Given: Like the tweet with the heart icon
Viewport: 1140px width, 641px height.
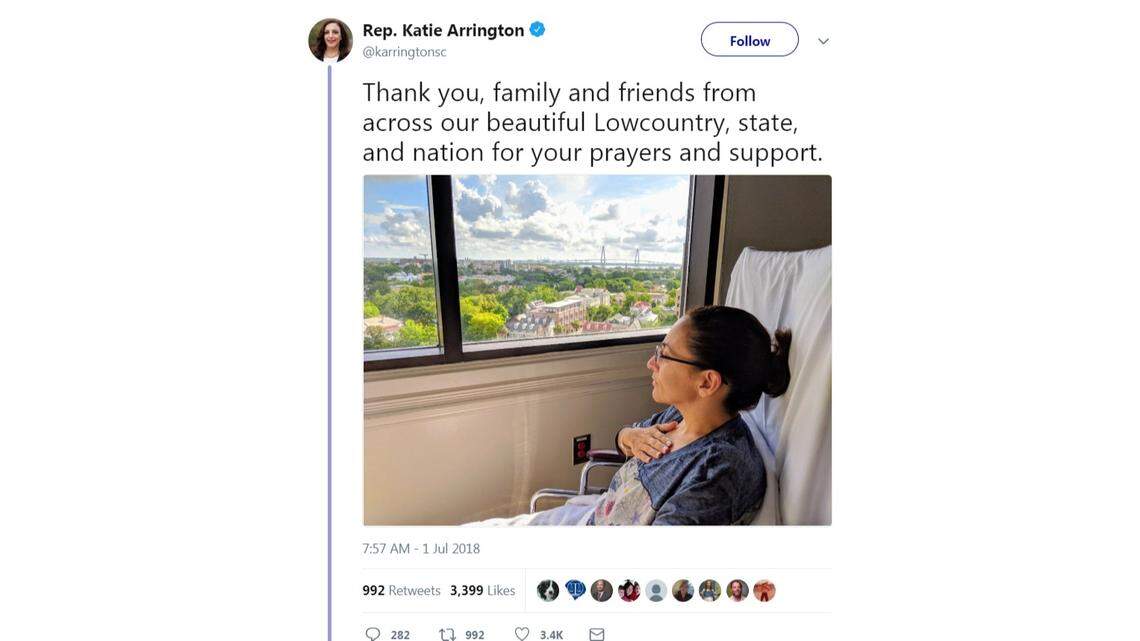Looking at the screenshot, I should tap(521, 634).
